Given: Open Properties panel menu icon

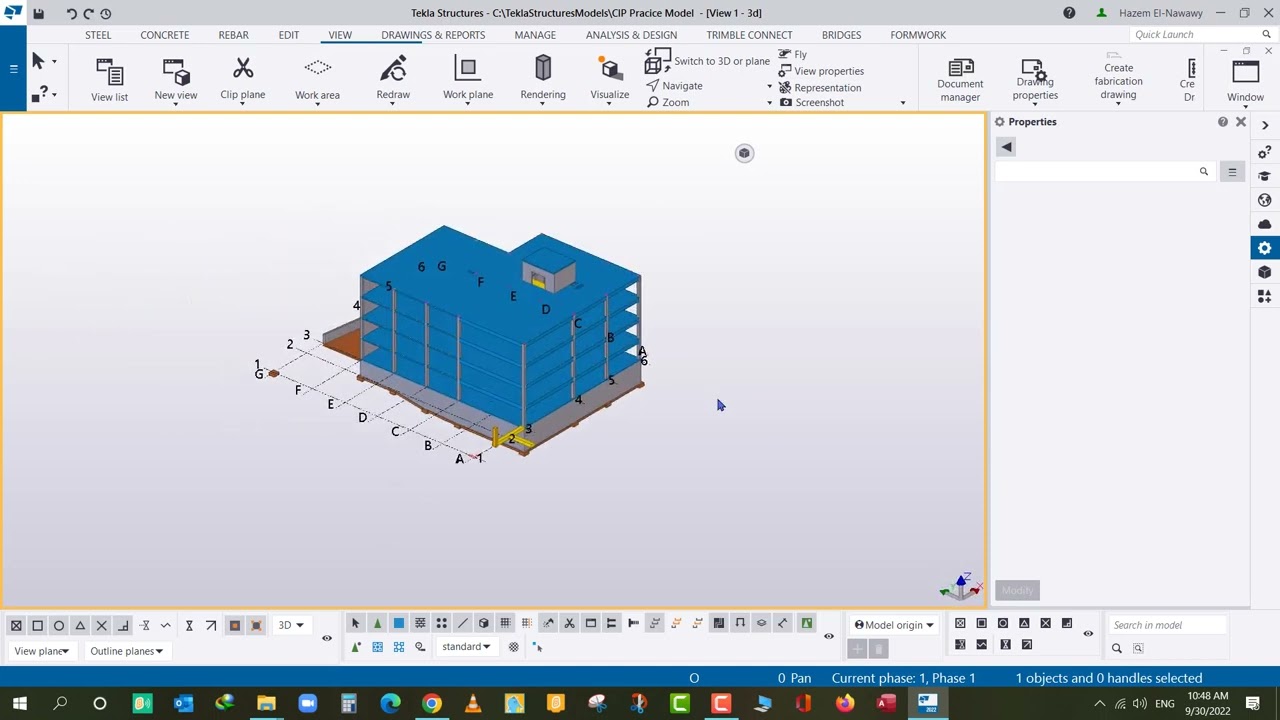Looking at the screenshot, I should click(1232, 172).
